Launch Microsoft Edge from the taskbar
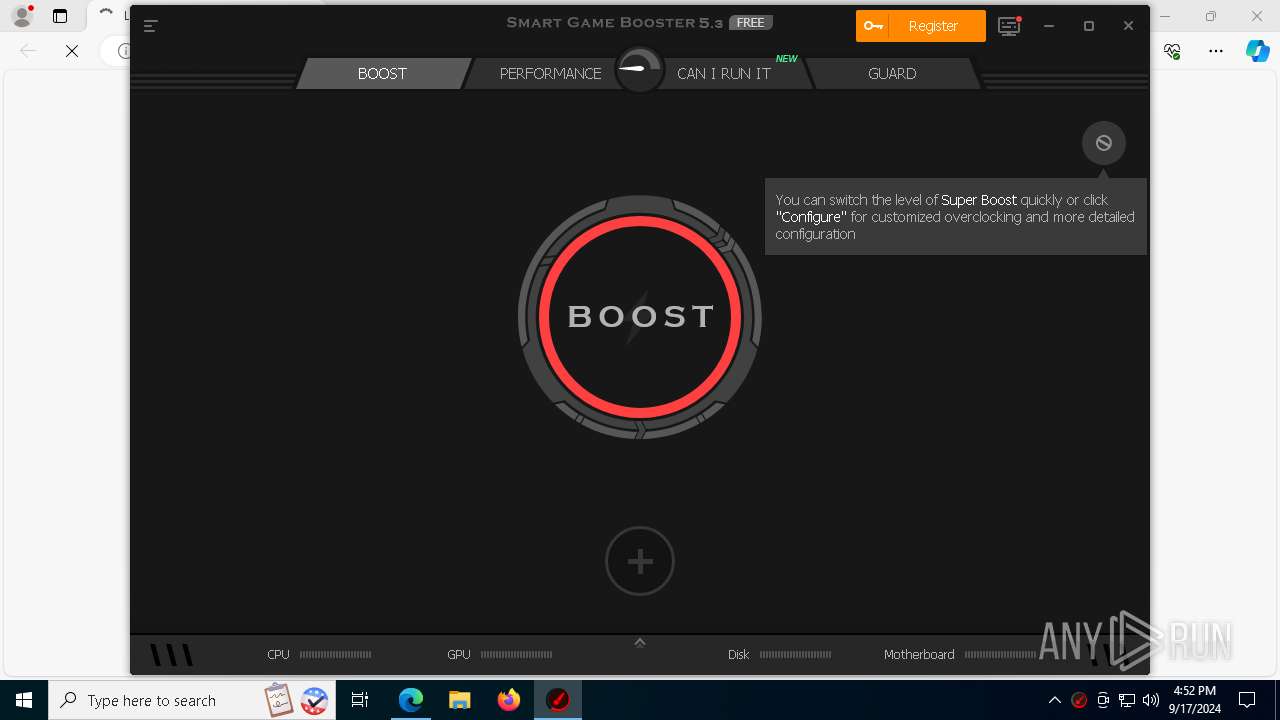The image size is (1280, 720). [411, 700]
